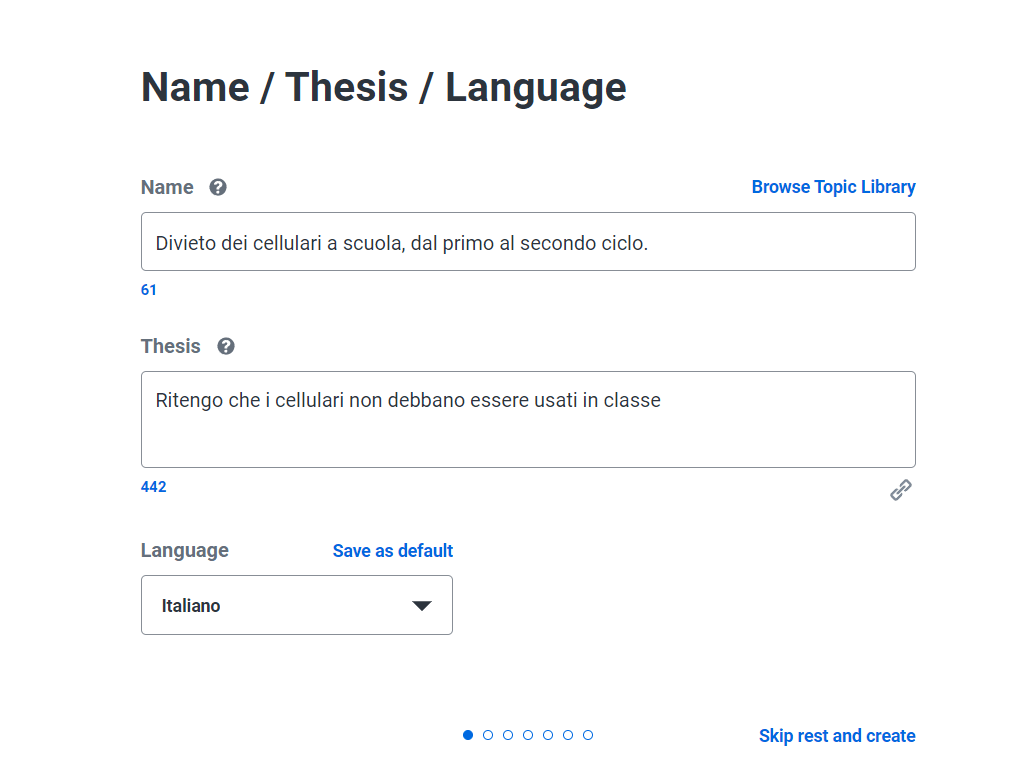Focus the Name field with Divieto dei cellulari
1020x776 pixels.
528,242
